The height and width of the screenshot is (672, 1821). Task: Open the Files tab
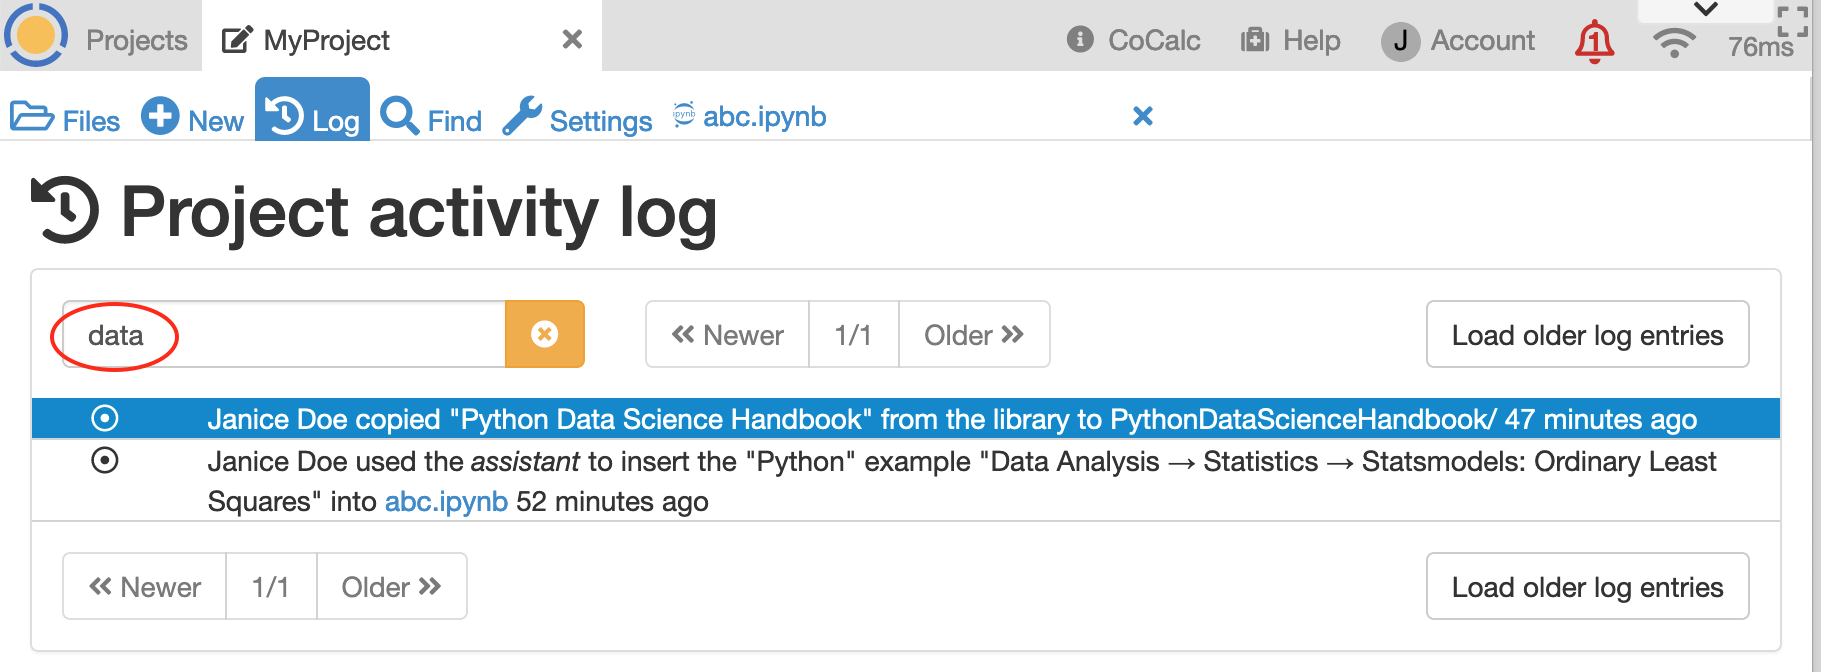(65, 119)
